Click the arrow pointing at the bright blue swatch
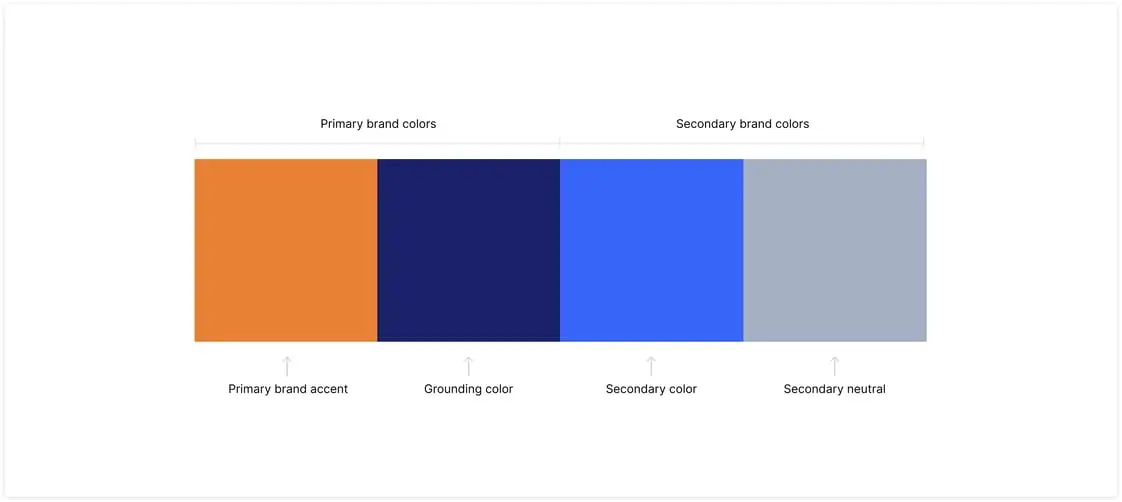This screenshot has width=1122, height=502. [651, 366]
